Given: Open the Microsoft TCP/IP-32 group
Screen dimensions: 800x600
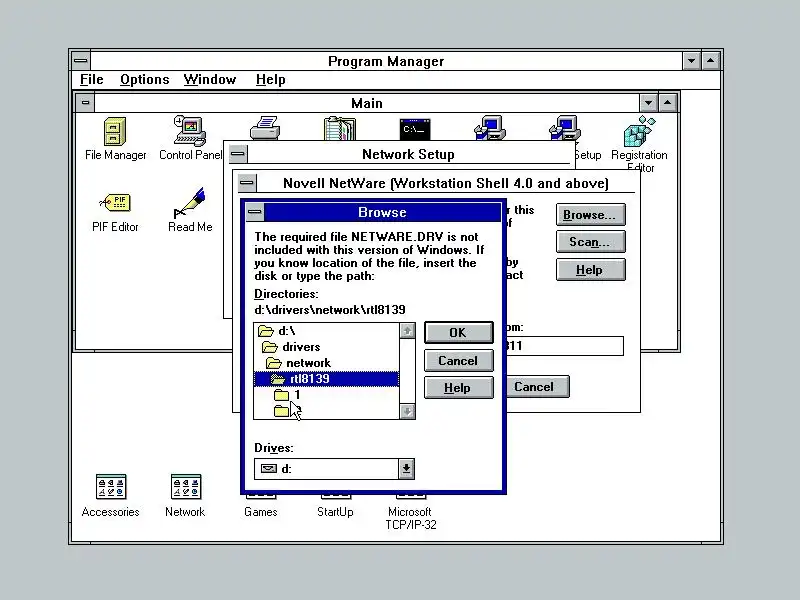Looking at the screenshot, I should (410, 518).
